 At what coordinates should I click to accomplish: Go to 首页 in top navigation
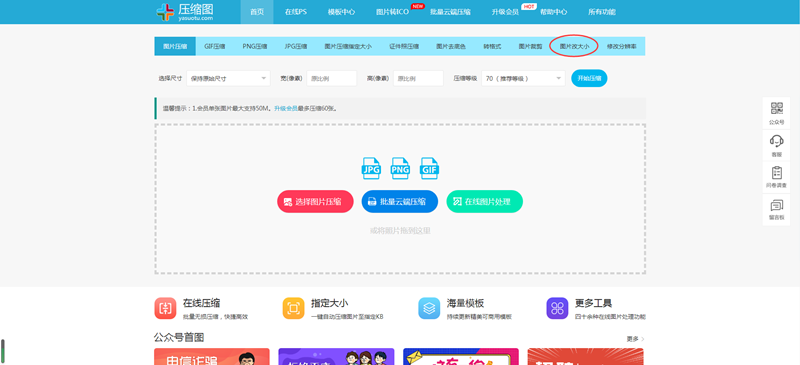coord(257,12)
